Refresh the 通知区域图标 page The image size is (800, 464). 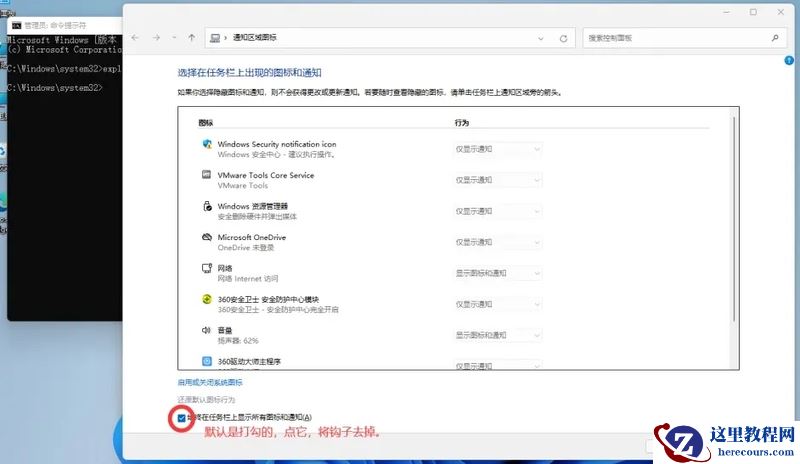[x=563, y=38]
